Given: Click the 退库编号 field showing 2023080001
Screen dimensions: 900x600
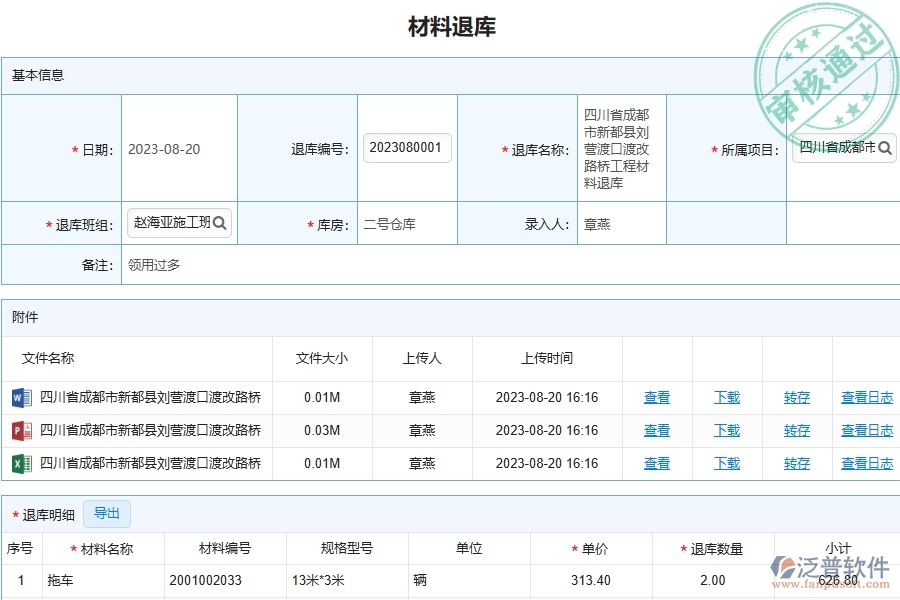Looking at the screenshot, I should [x=405, y=147].
